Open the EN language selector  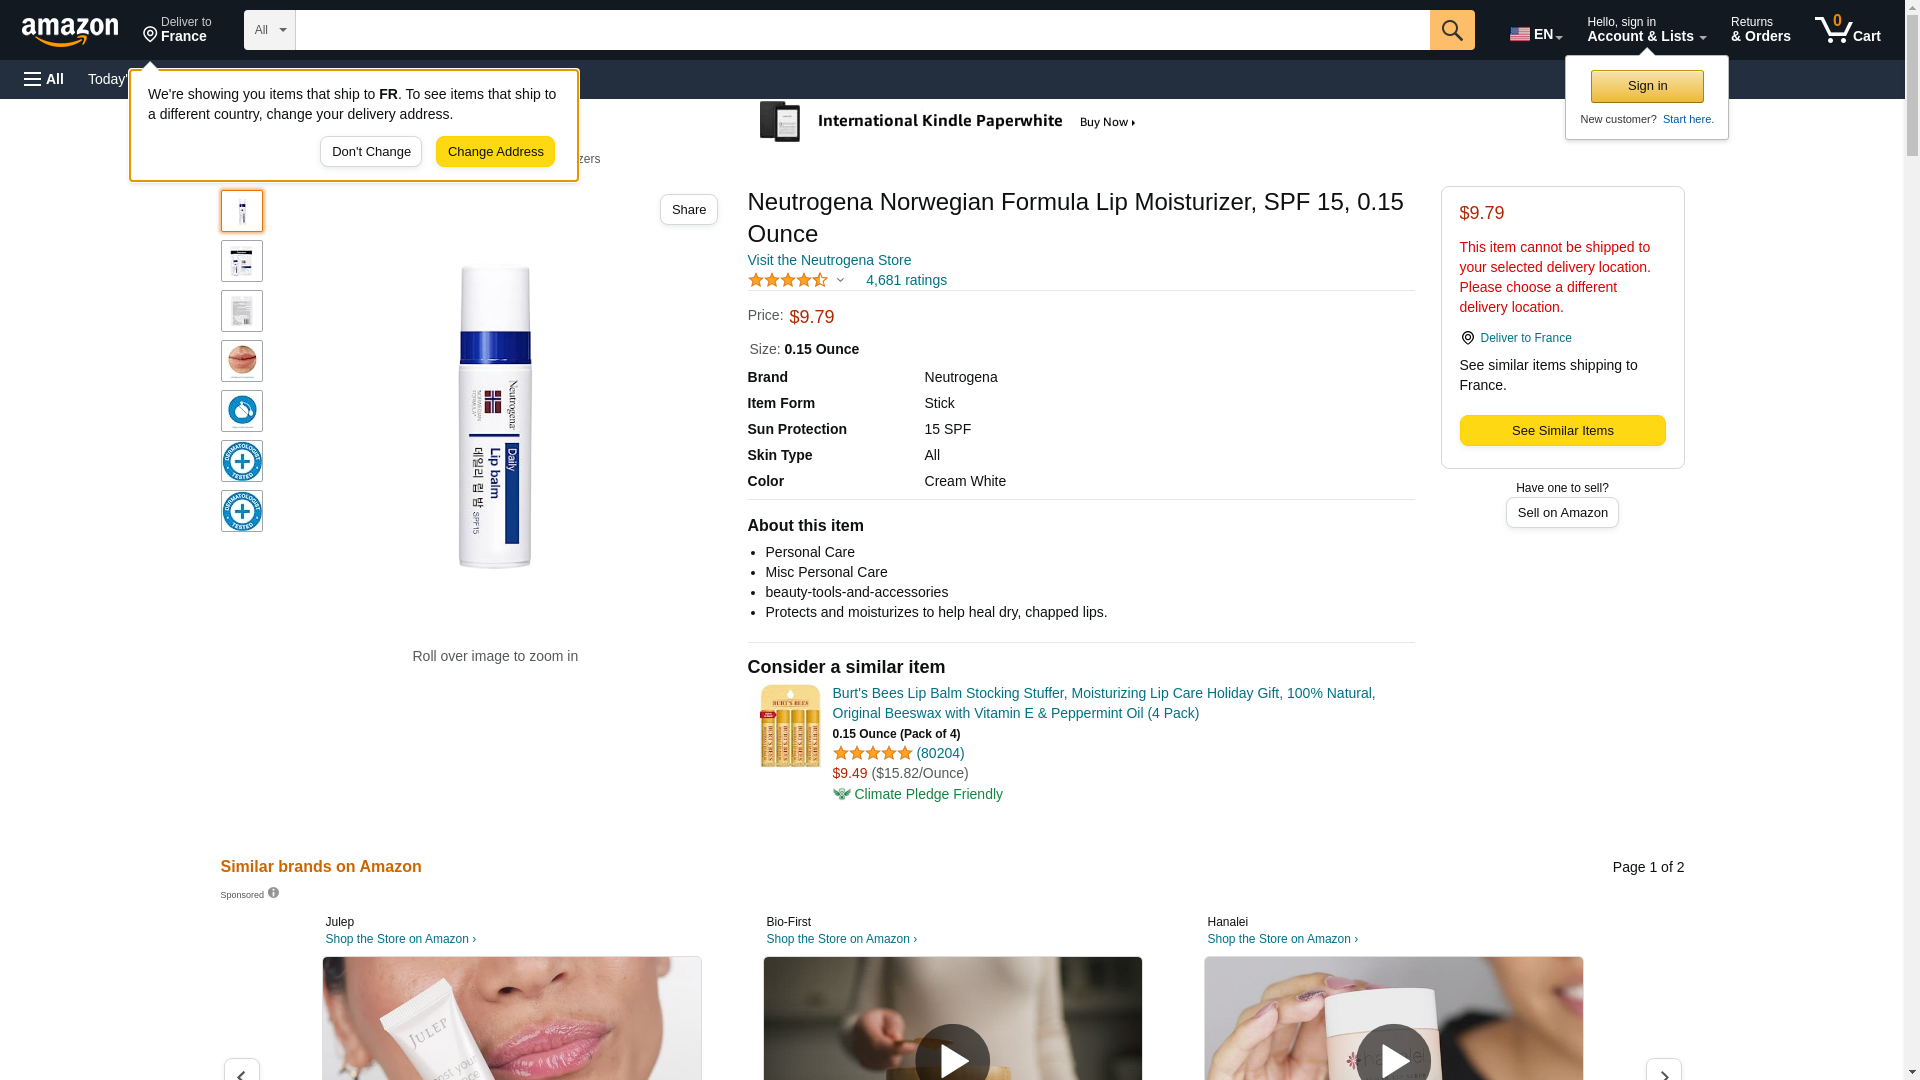[1536, 34]
